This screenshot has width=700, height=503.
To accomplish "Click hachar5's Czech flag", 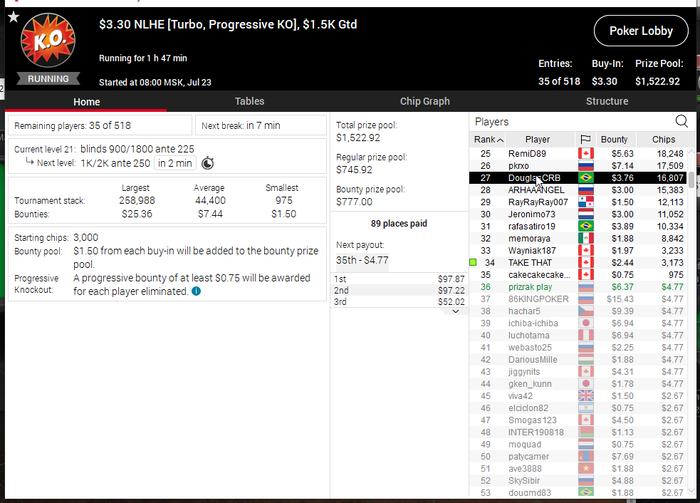I will [586, 311].
